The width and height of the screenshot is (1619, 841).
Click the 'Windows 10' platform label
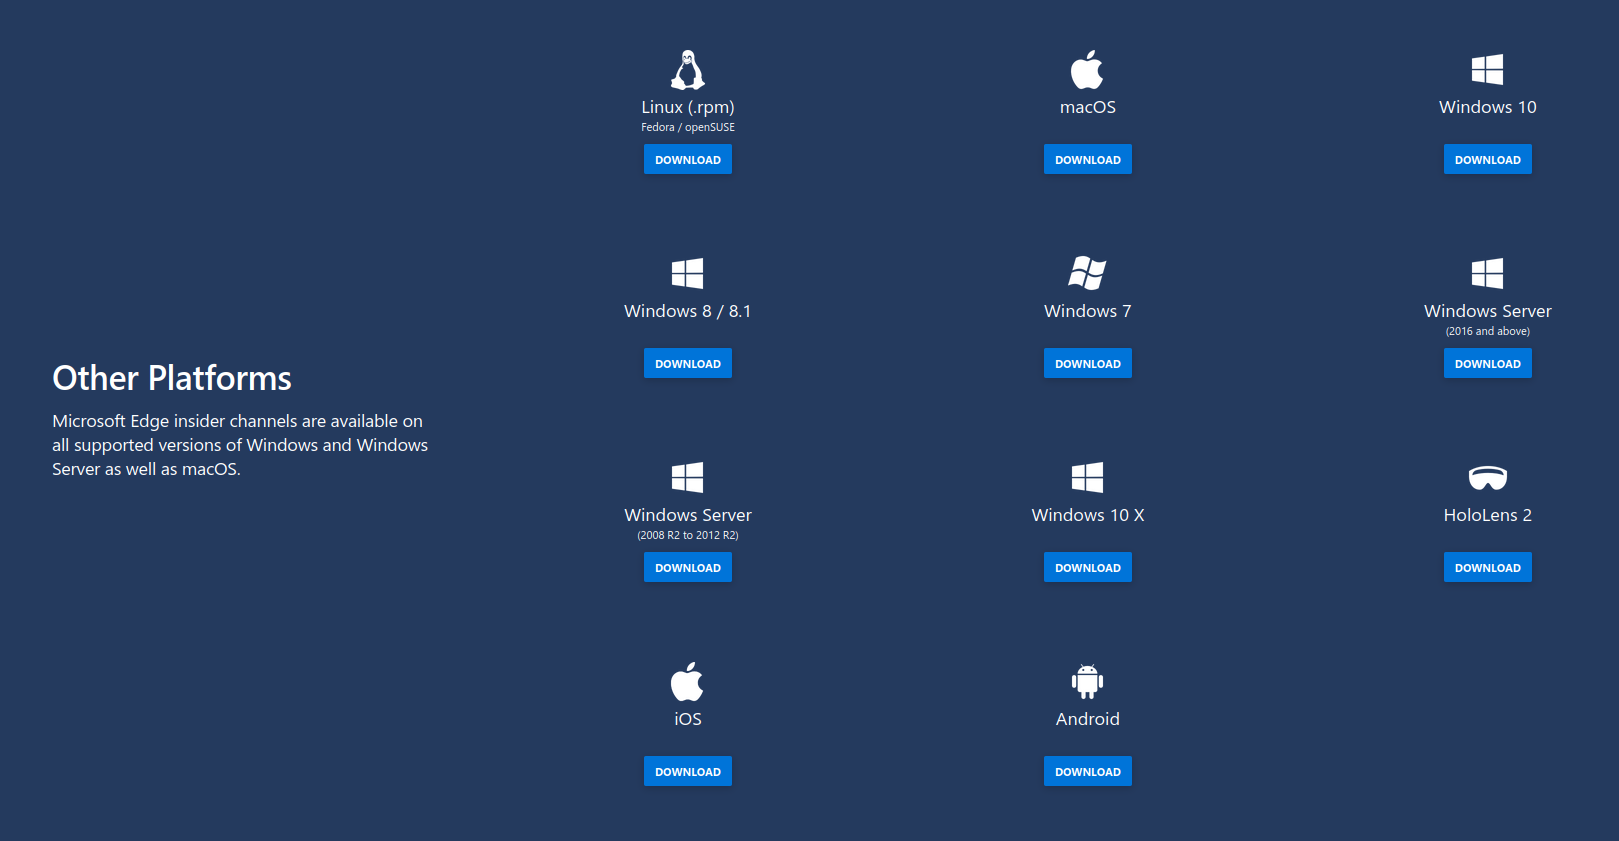[x=1488, y=107]
